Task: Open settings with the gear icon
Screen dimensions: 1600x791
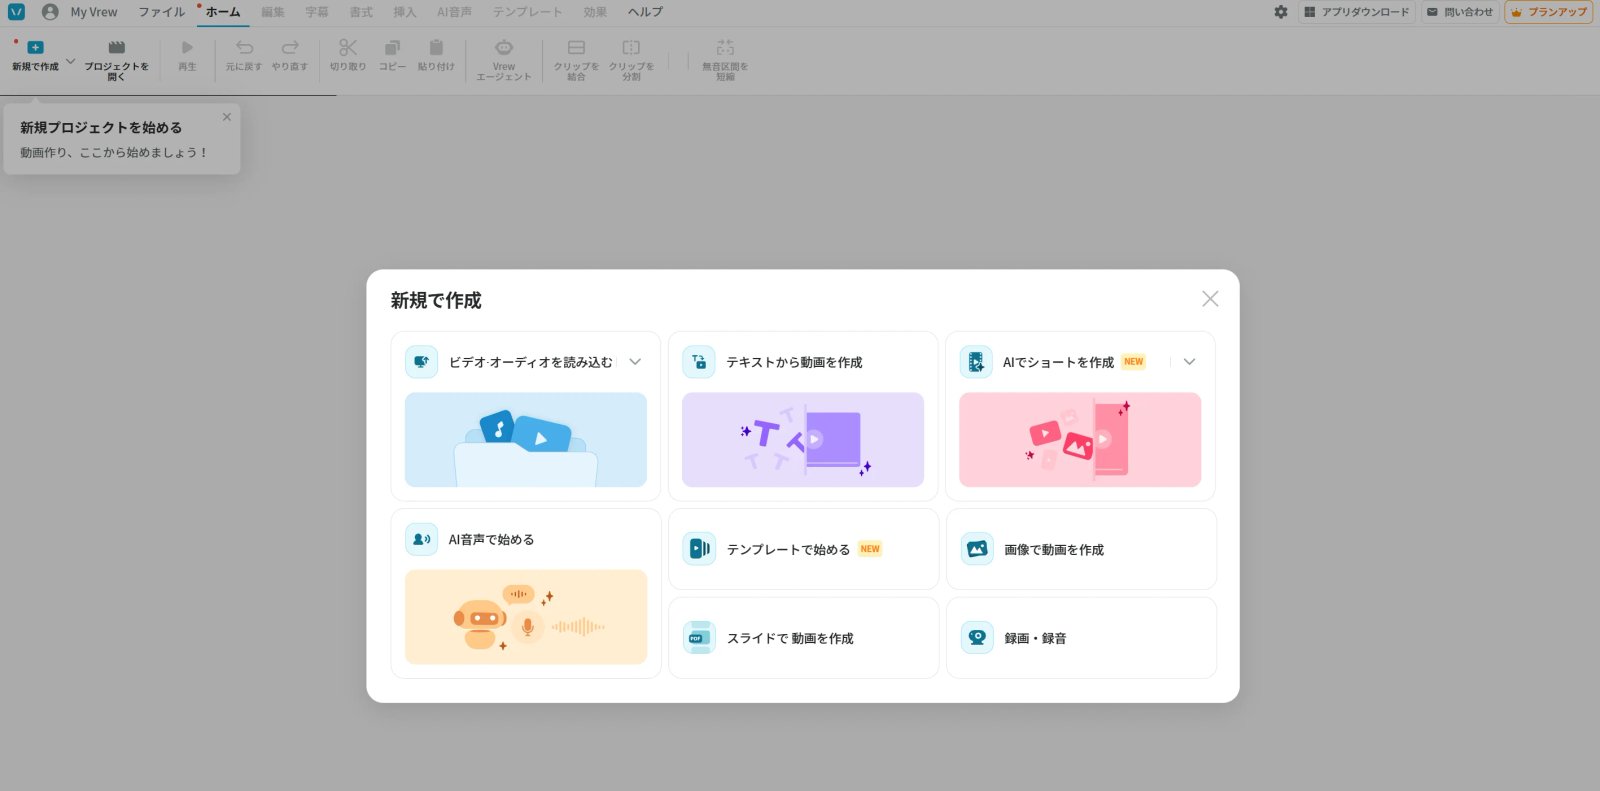Action: [1281, 12]
